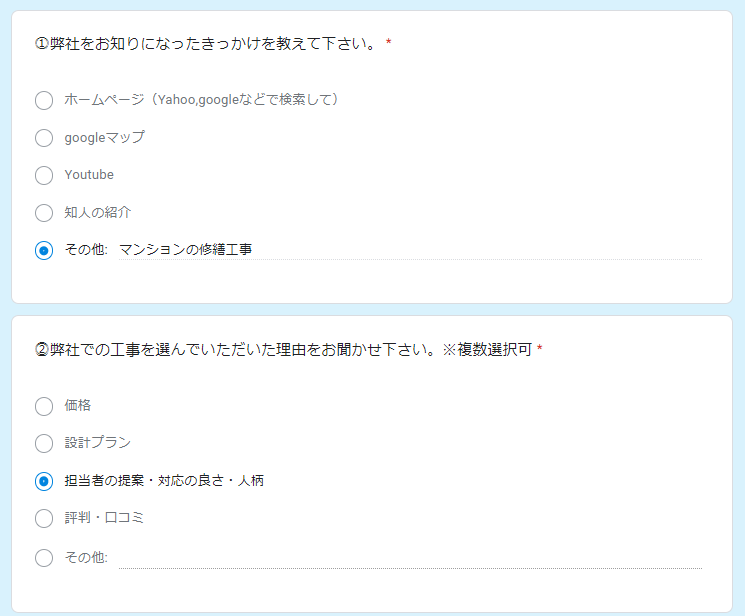Select the 価格 radio option
The image size is (745, 616).
[x=44, y=406]
